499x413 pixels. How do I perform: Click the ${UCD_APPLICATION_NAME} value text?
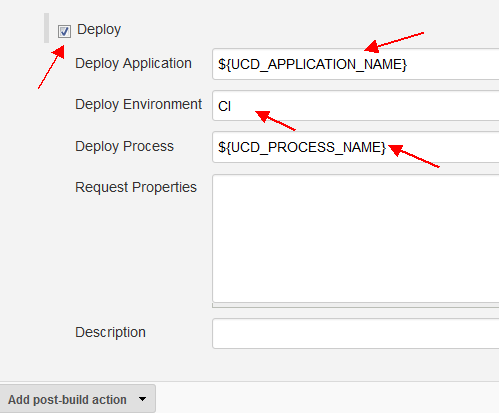pyautogui.click(x=312, y=64)
